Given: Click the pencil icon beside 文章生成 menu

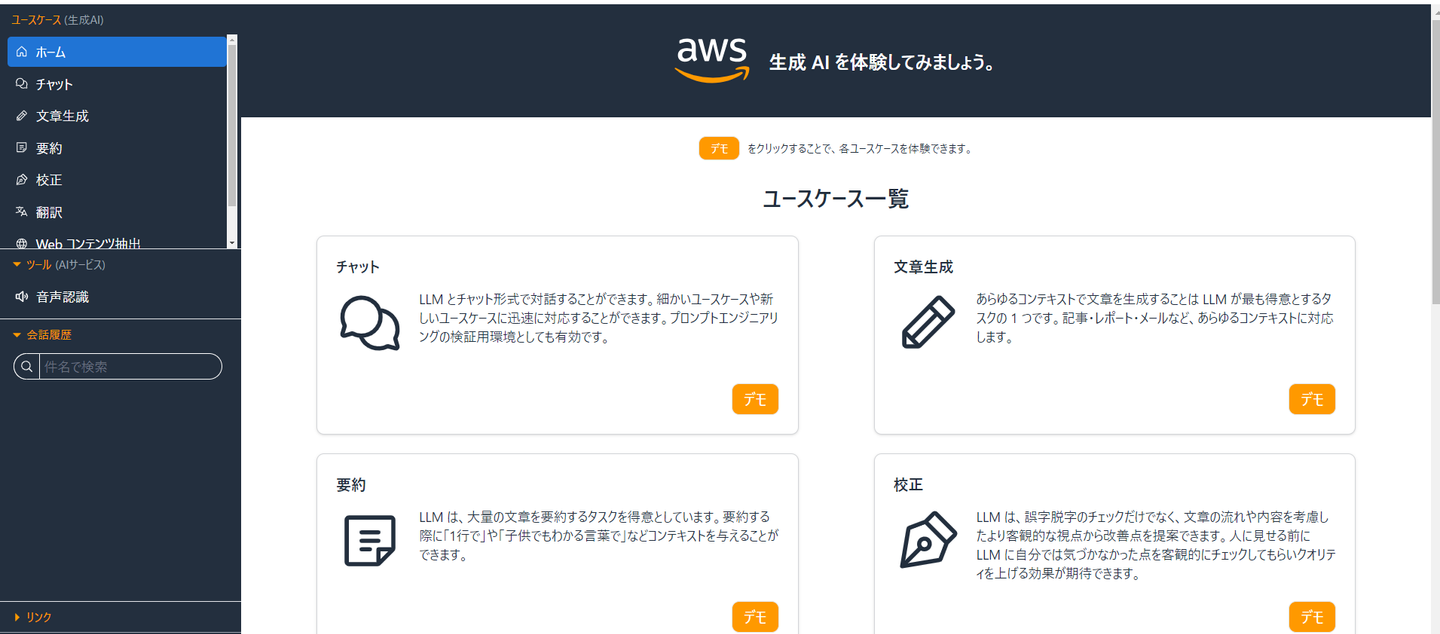Looking at the screenshot, I should (22, 116).
